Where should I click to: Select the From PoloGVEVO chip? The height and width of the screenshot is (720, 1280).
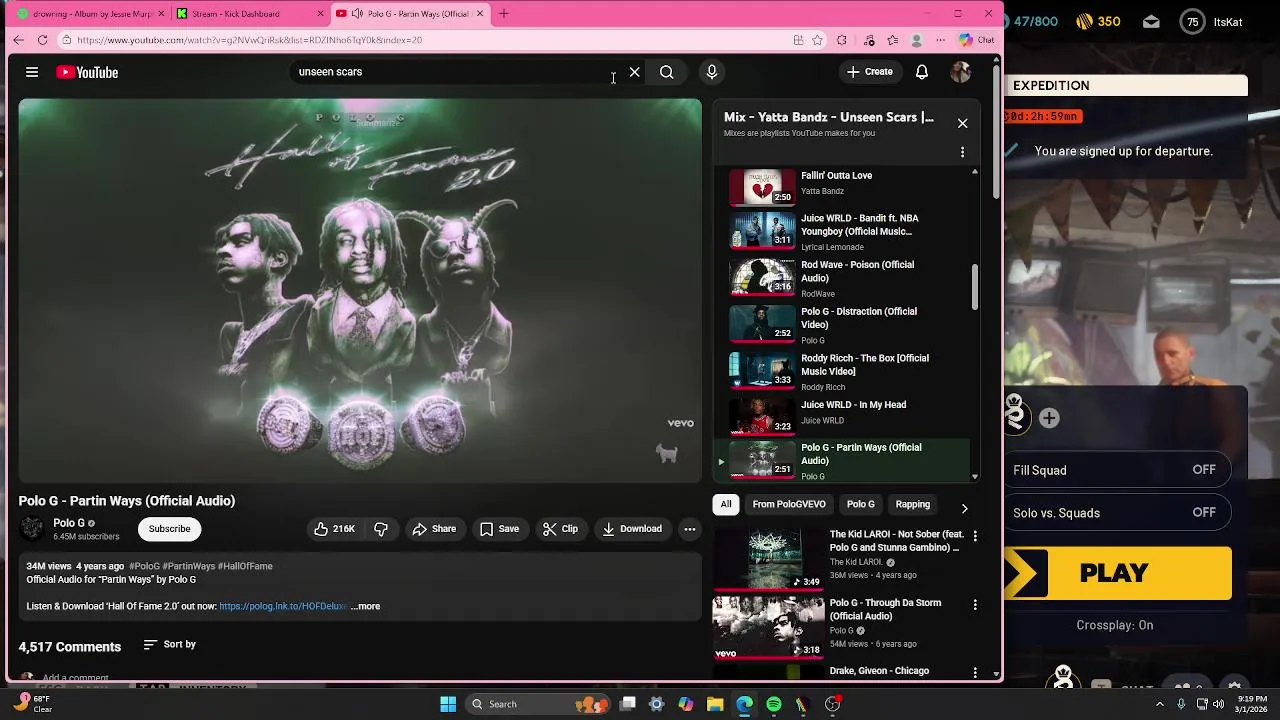pos(789,505)
